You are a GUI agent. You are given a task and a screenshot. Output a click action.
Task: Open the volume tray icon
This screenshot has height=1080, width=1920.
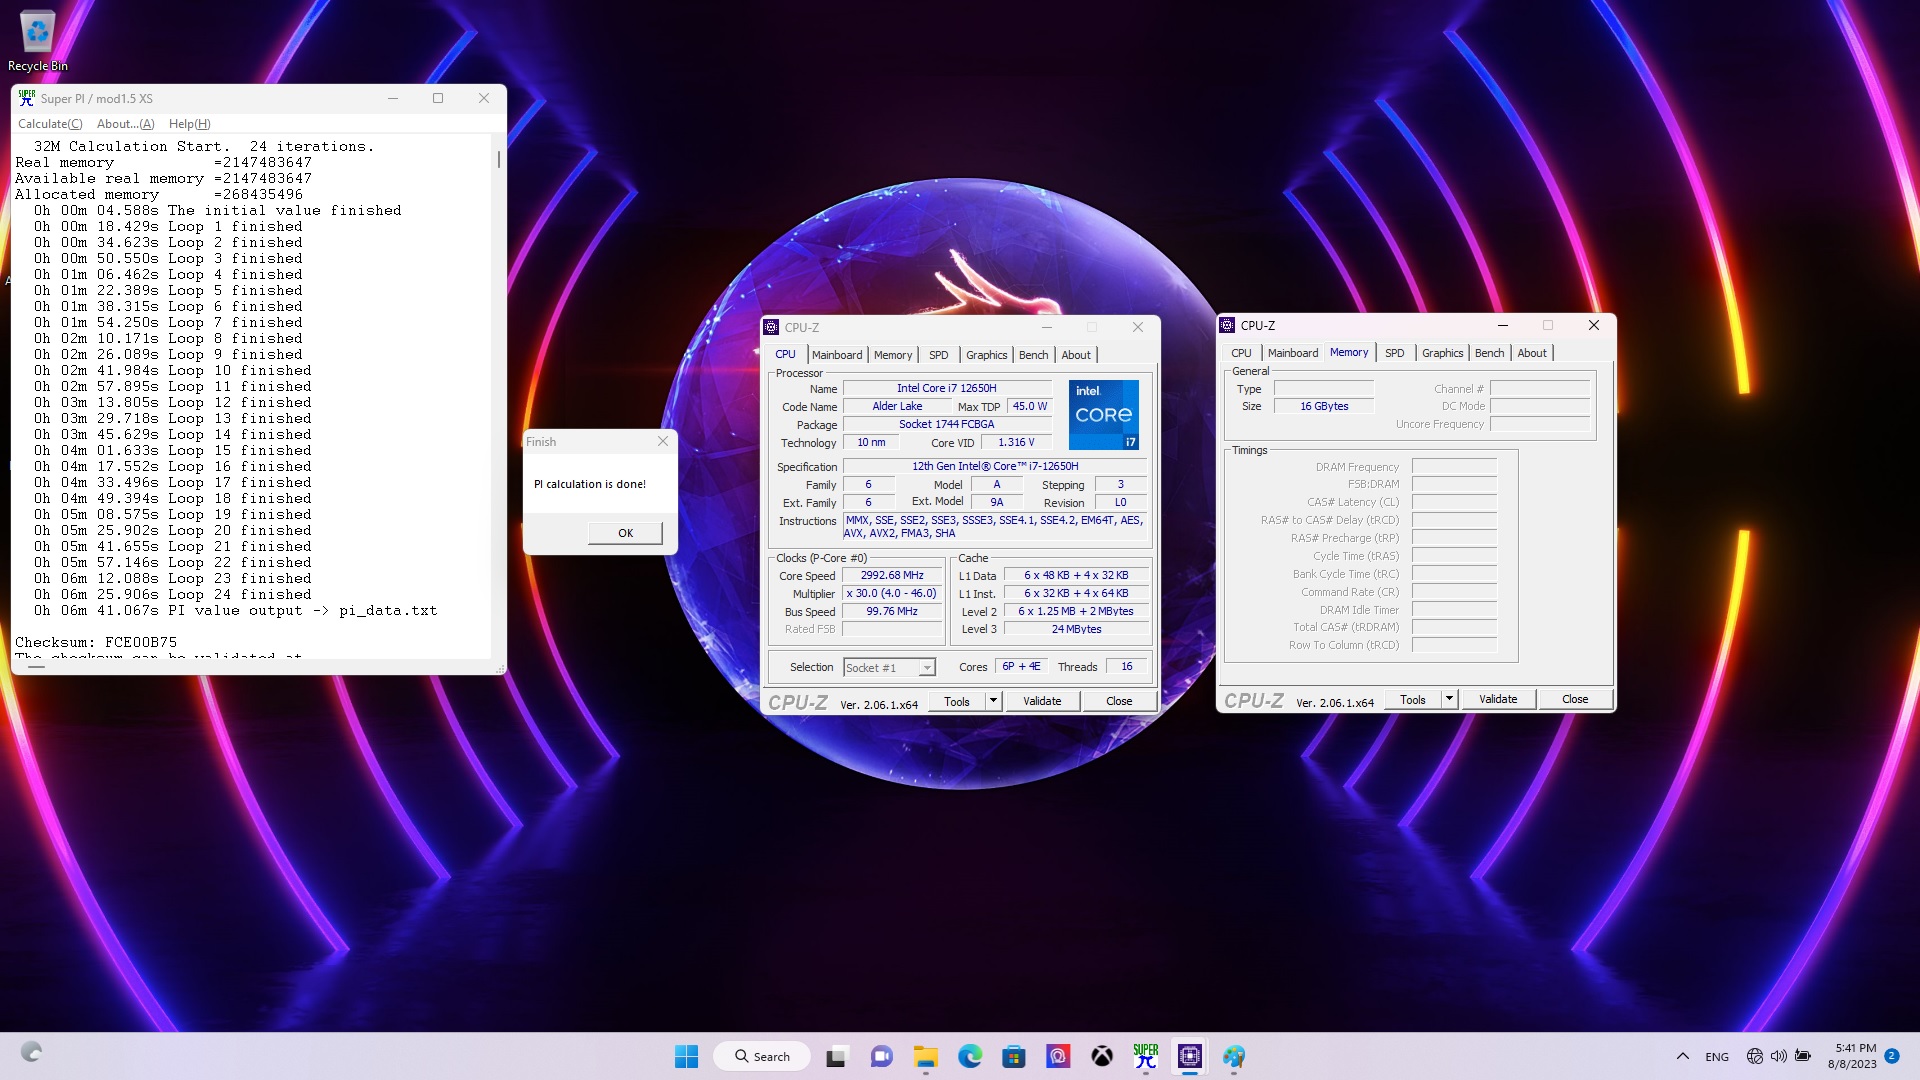[x=1778, y=1056]
